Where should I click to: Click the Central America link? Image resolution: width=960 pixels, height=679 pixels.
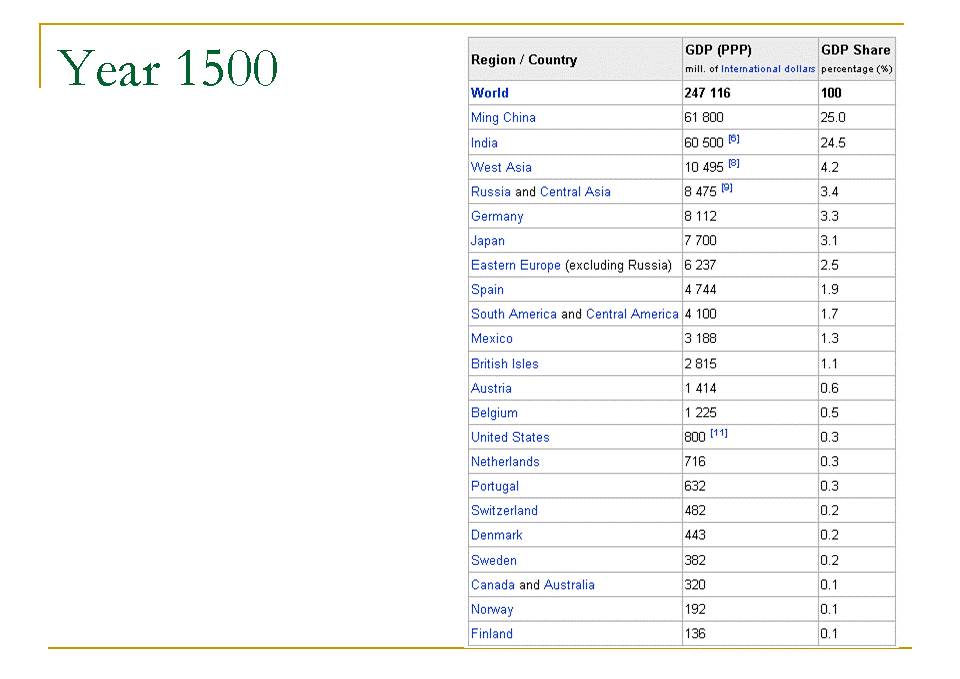coord(632,315)
